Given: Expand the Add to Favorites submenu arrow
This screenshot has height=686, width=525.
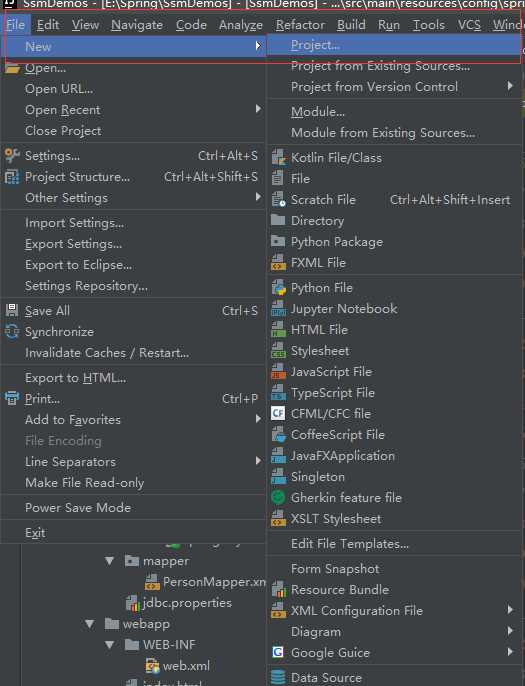Looking at the screenshot, I should click(258, 419).
